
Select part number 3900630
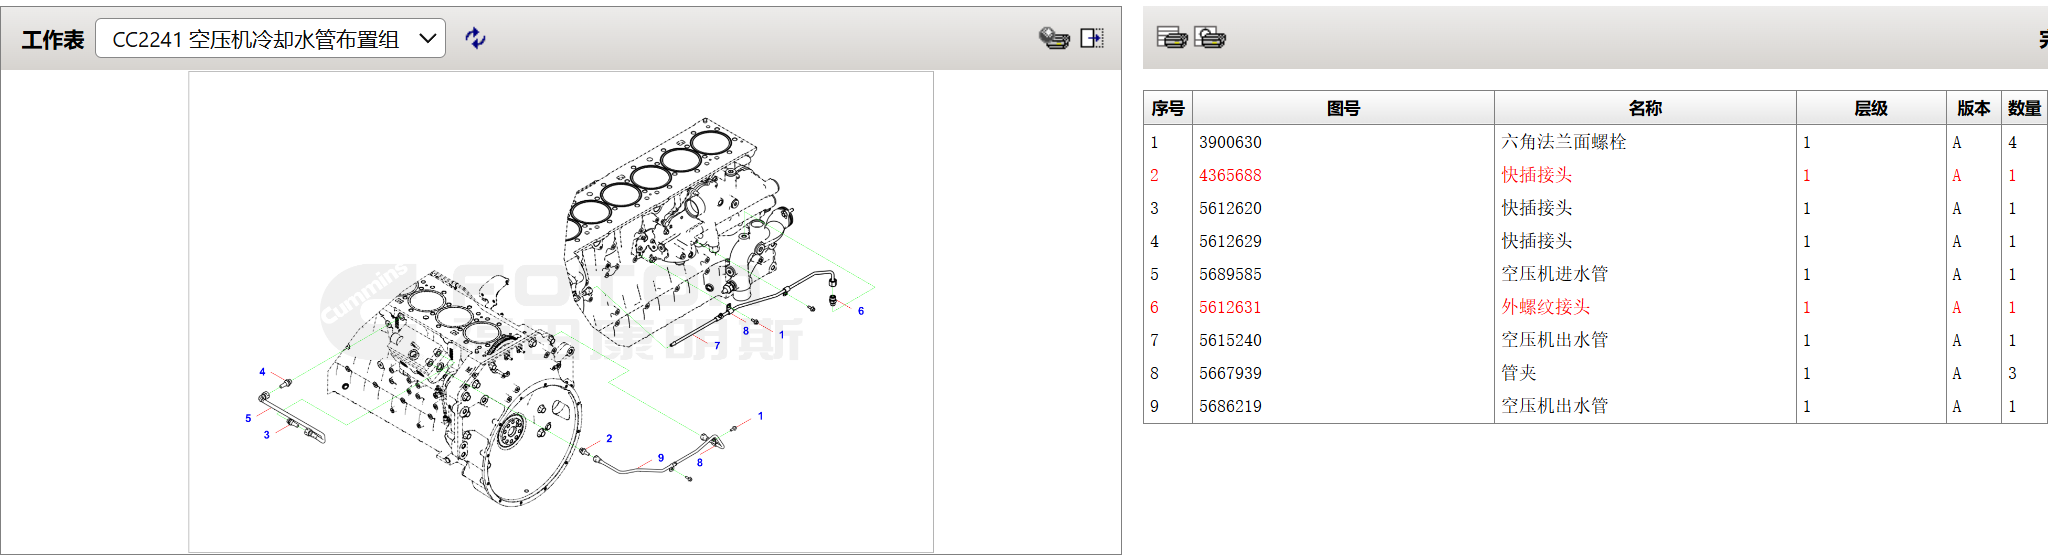pos(1230,142)
